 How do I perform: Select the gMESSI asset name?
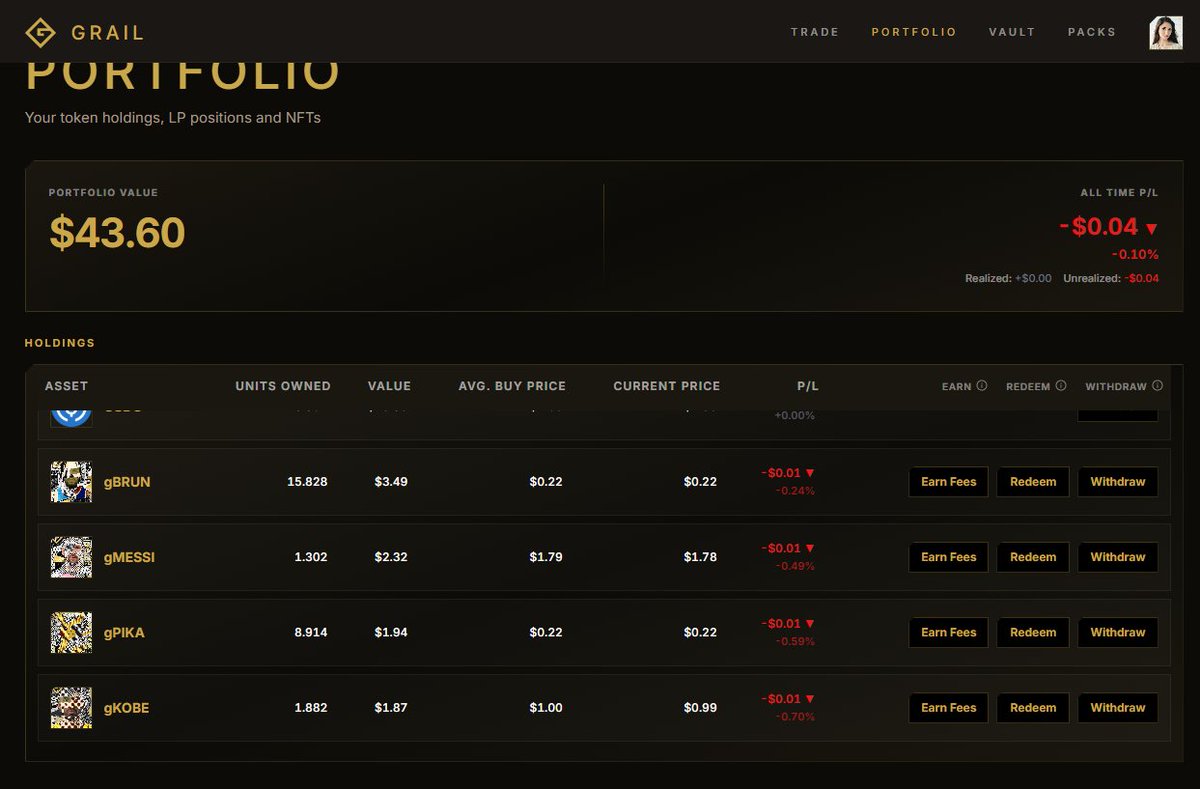click(129, 557)
